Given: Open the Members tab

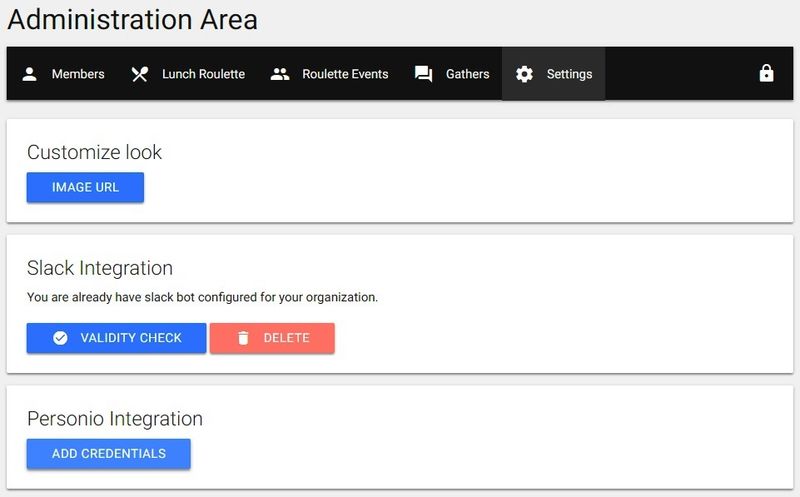Looking at the screenshot, I should (x=78, y=74).
